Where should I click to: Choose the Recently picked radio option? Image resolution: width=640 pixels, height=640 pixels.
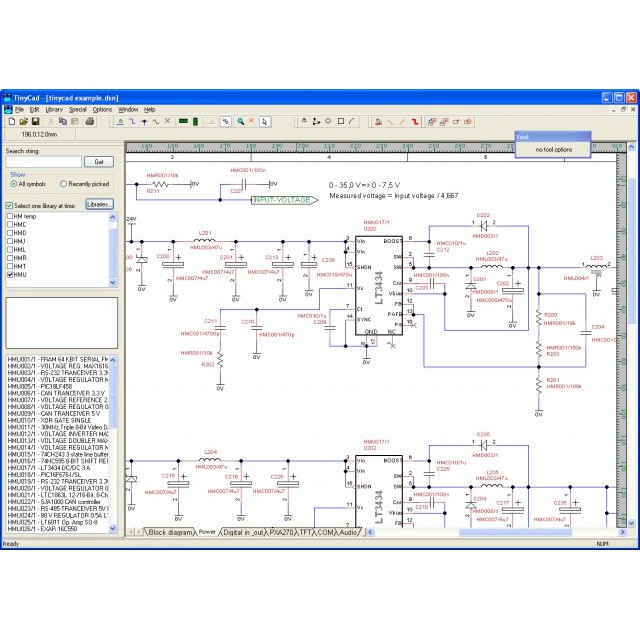(x=65, y=184)
